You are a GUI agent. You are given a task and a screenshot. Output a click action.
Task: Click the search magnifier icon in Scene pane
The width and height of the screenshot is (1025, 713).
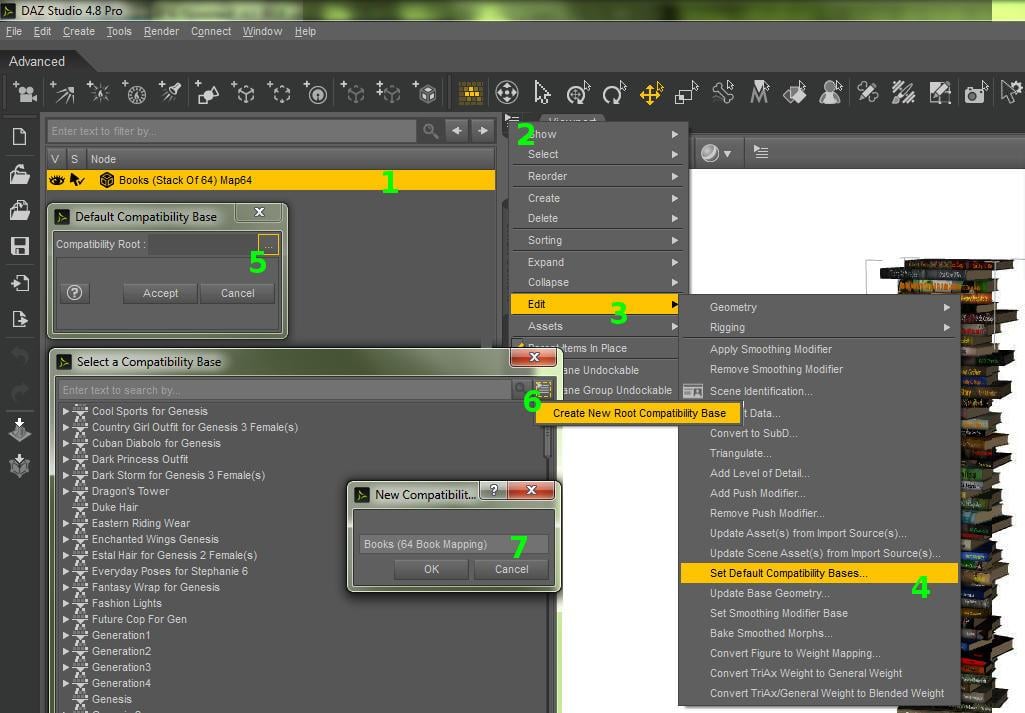(x=430, y=131)
